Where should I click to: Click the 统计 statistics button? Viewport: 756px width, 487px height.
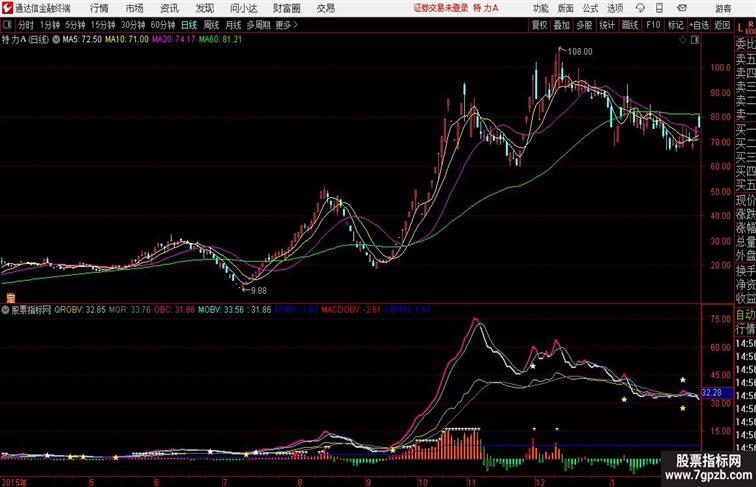[x=607, y=25]
